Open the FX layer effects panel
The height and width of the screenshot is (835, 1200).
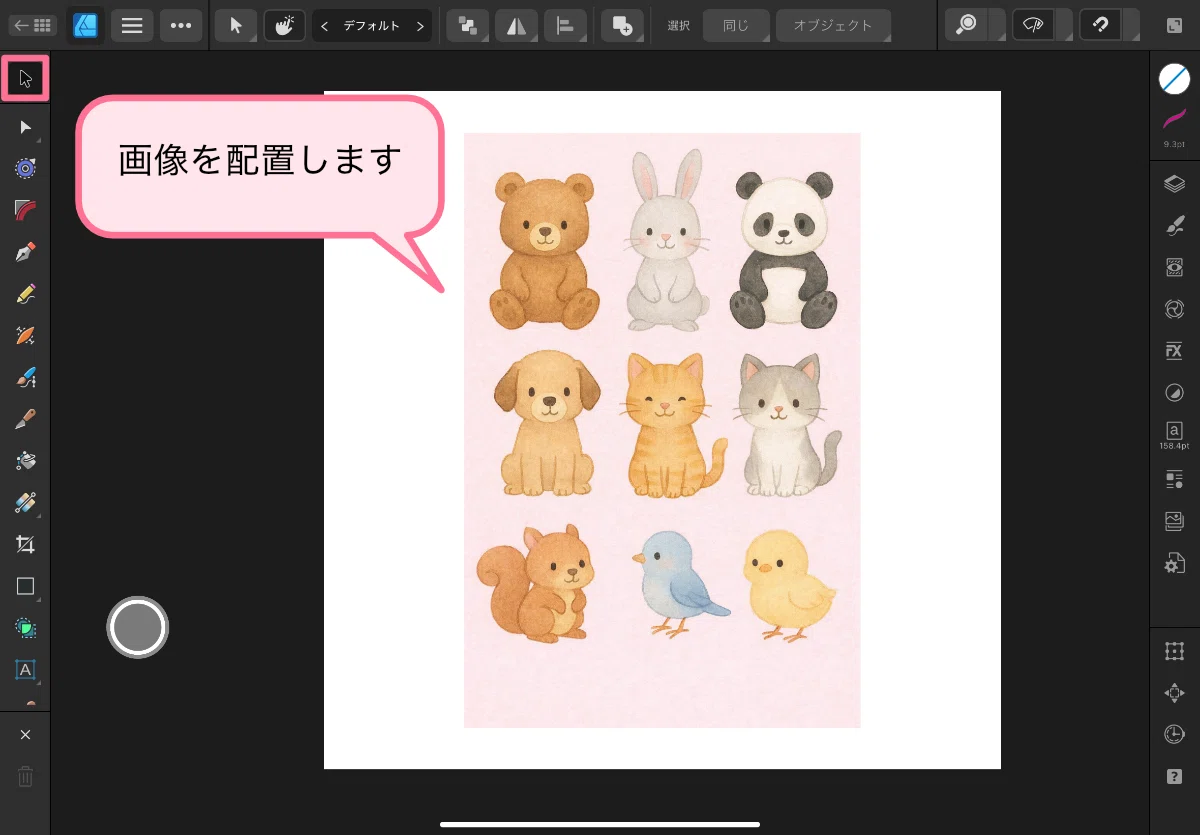pyautogui.click(x=1174, y=351)
